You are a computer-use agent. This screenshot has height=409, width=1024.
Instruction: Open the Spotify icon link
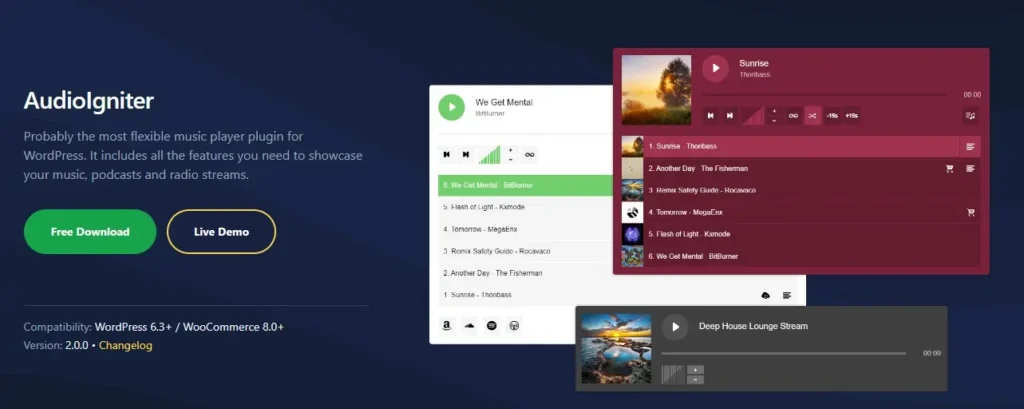(492, 325)
